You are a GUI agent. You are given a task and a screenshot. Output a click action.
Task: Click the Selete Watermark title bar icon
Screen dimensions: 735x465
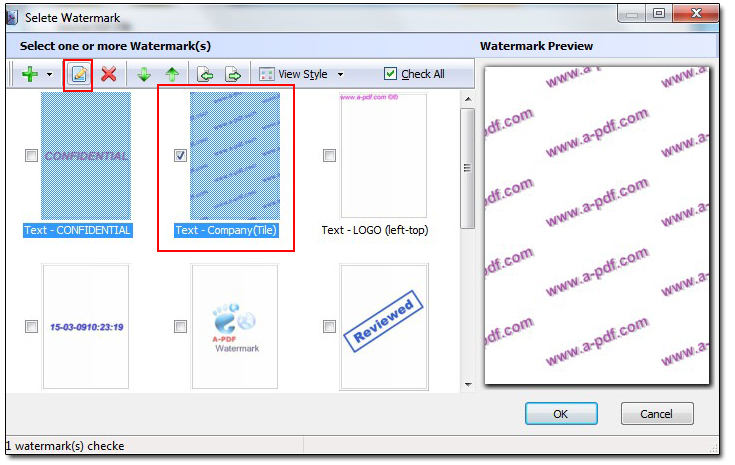click(x=12, y=17)
